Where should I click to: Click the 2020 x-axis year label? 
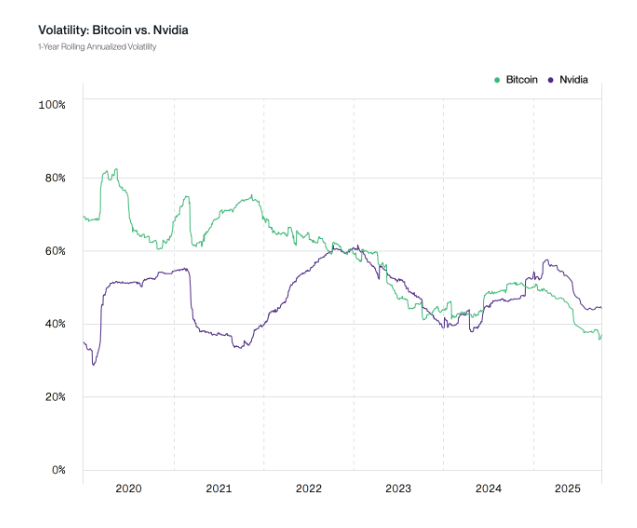[x=129, y=489]
